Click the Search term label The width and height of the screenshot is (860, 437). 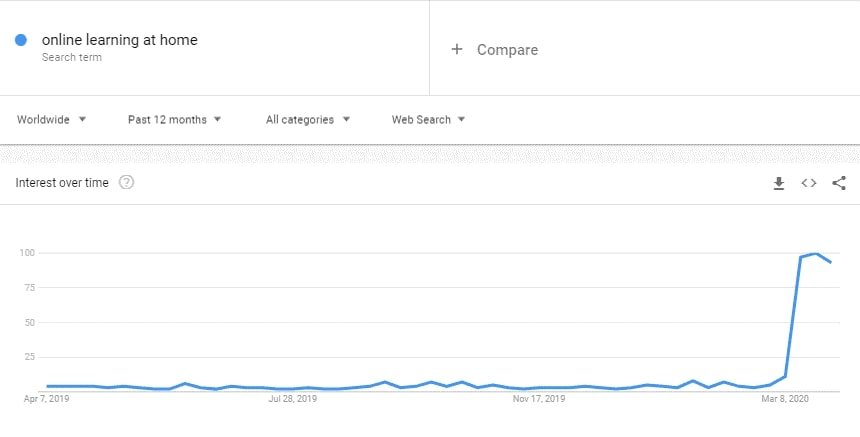pyautogui.click(x=72, y=57)
